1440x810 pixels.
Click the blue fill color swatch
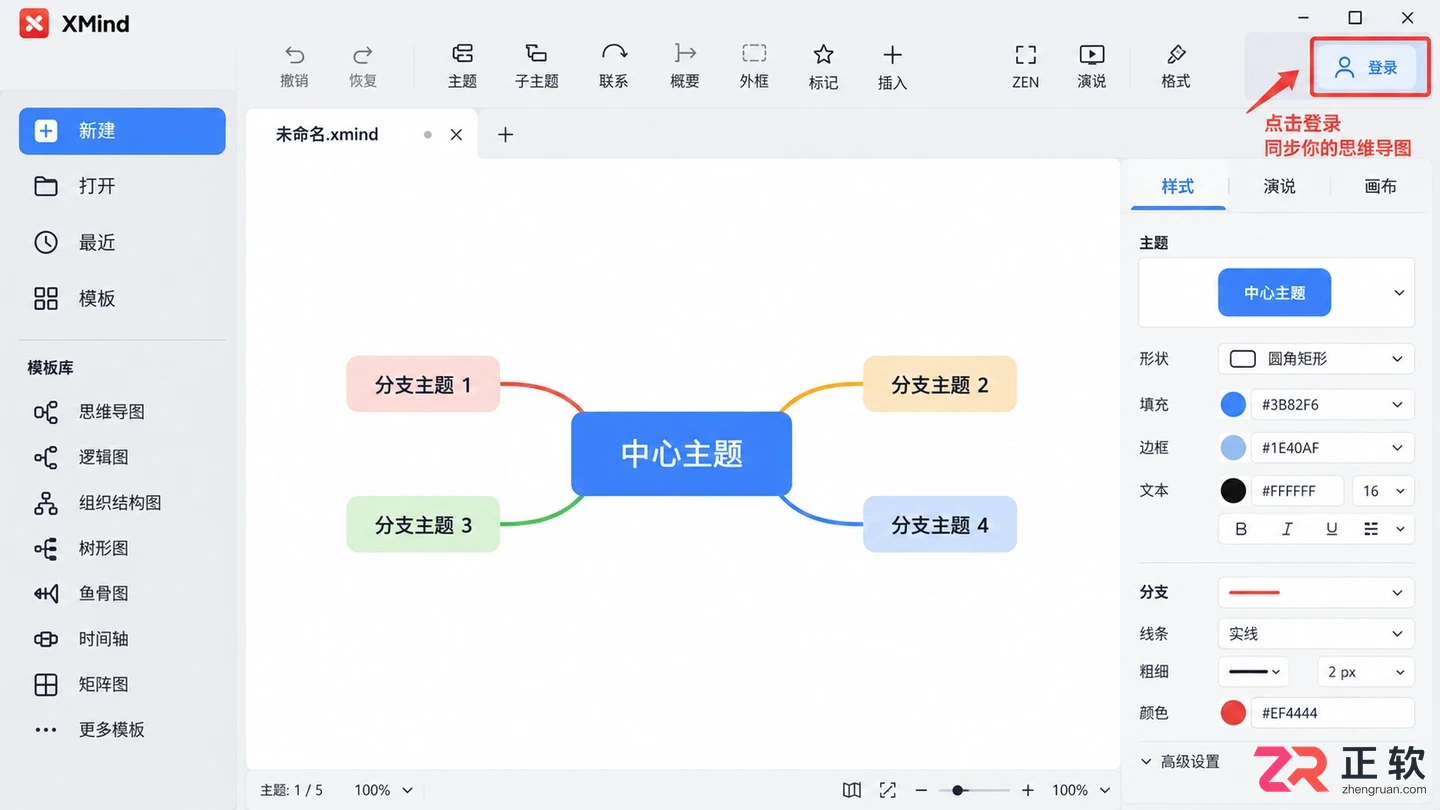[x=1233, y=405]
